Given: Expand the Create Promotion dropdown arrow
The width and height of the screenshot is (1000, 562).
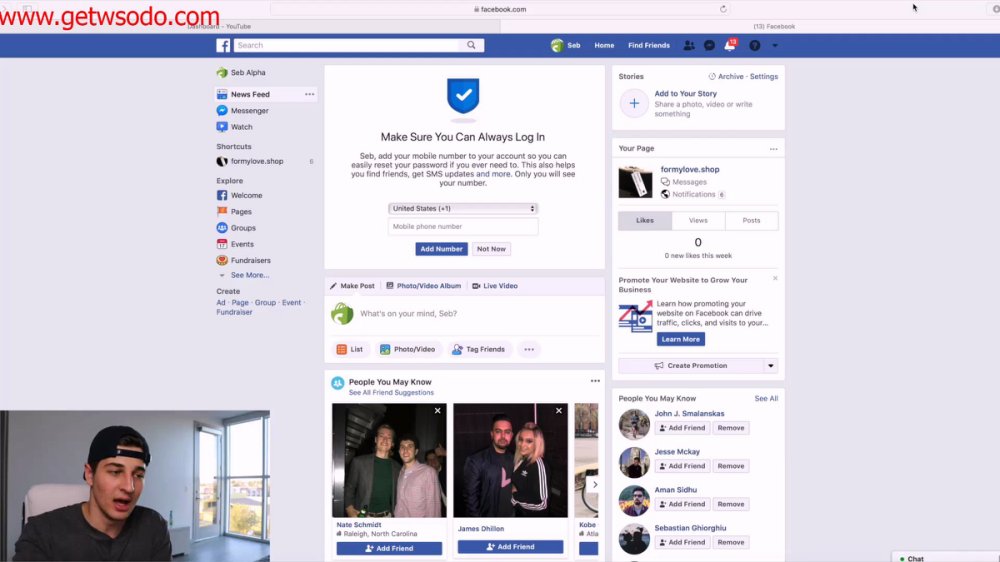Looking at the screenshot, I should click(x=770, y=366).
